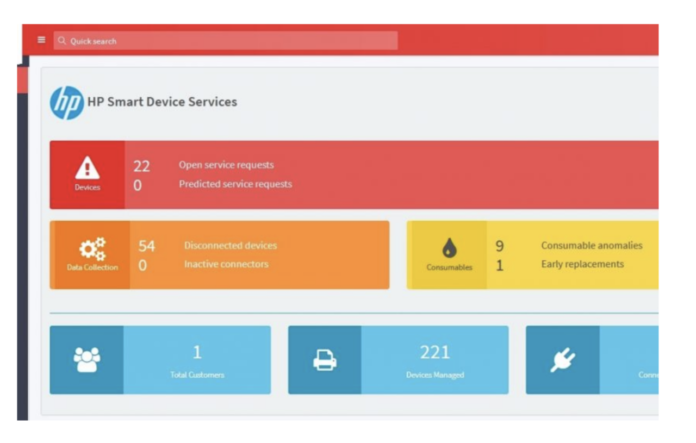The image size is (696, 443).
Task: Click the plug connector icon
Action: coord(563,360)
